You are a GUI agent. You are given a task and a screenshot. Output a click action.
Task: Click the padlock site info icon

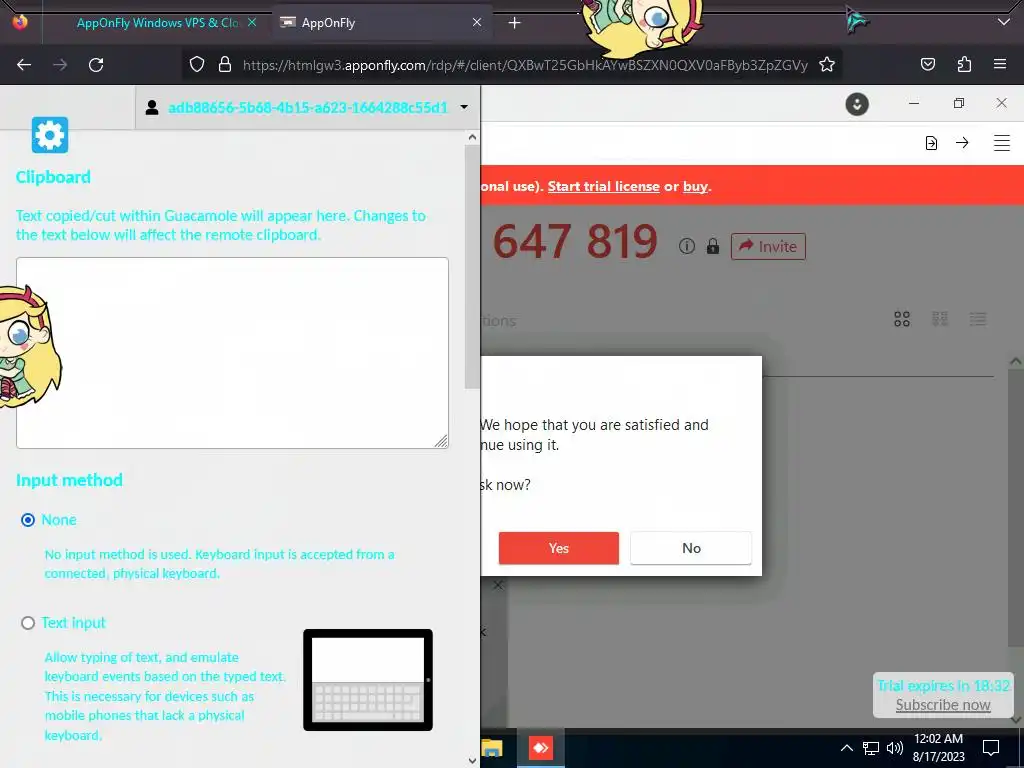click(x=225, y=65)
